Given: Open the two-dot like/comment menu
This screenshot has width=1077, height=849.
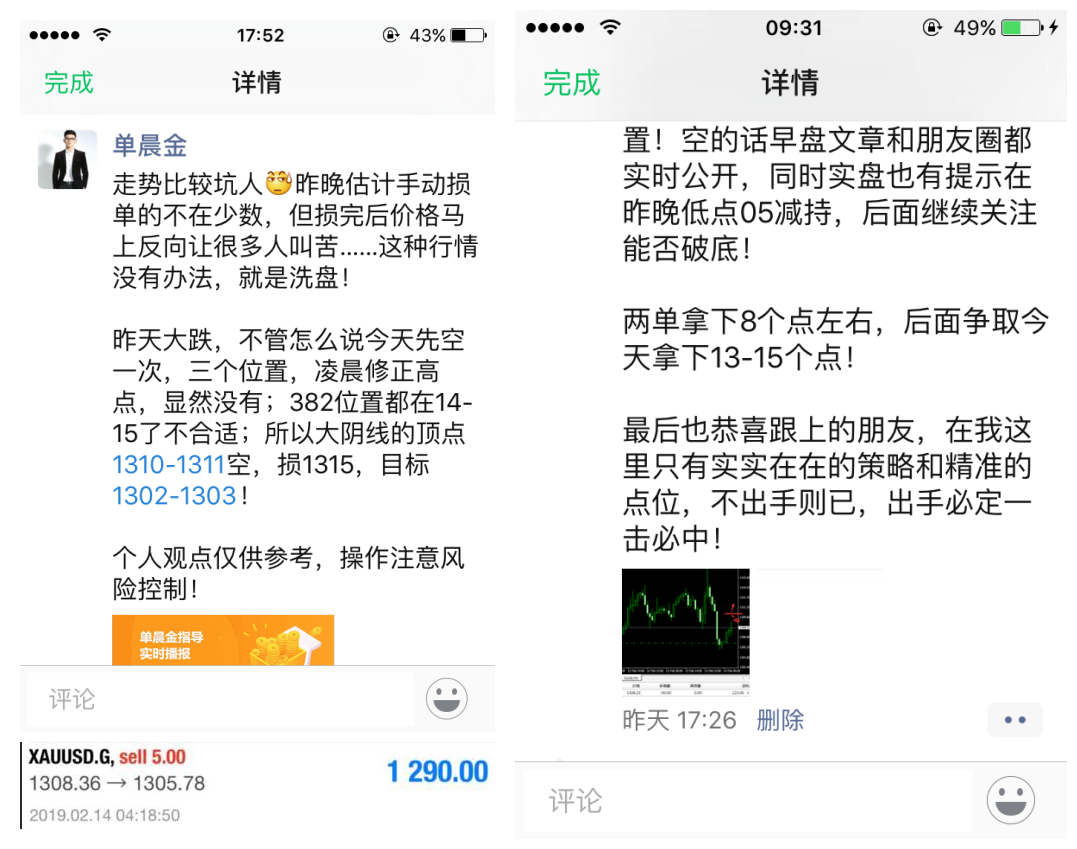Looking at the screenshot, I should point(1015,720).
